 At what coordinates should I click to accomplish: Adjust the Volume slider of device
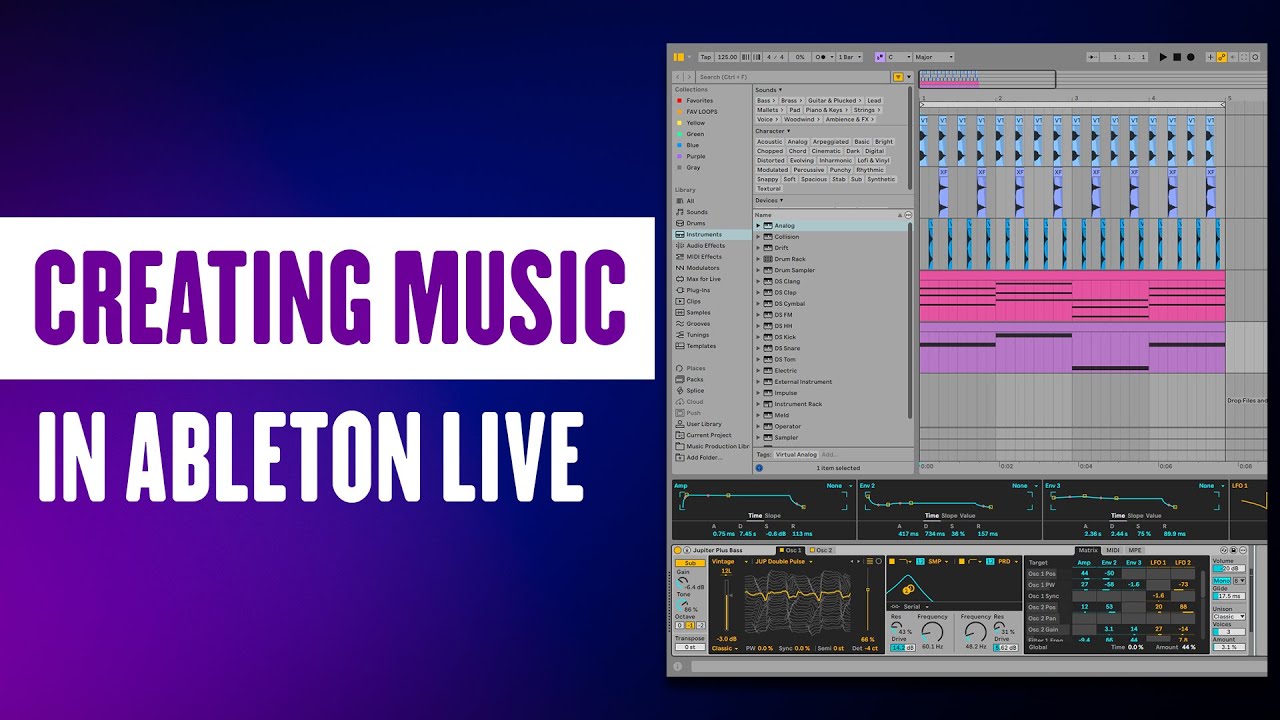click(1229, 568)
